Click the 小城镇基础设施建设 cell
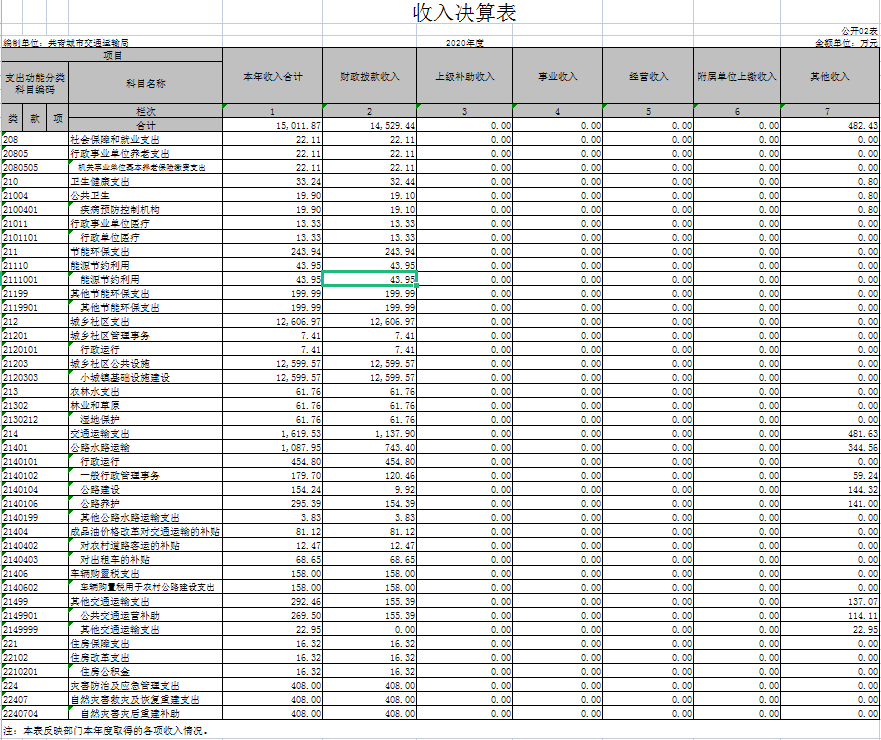 [125, 378]
